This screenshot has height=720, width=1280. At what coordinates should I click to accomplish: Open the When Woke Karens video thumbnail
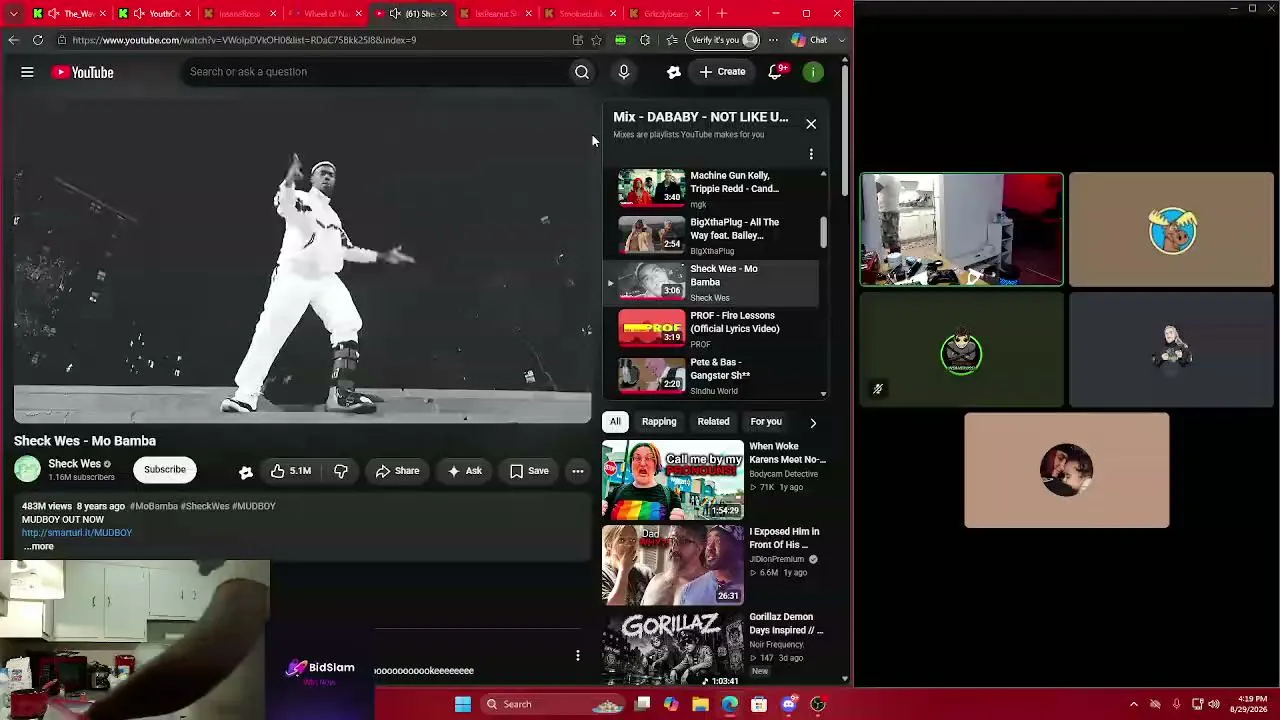tap(673, 480)
